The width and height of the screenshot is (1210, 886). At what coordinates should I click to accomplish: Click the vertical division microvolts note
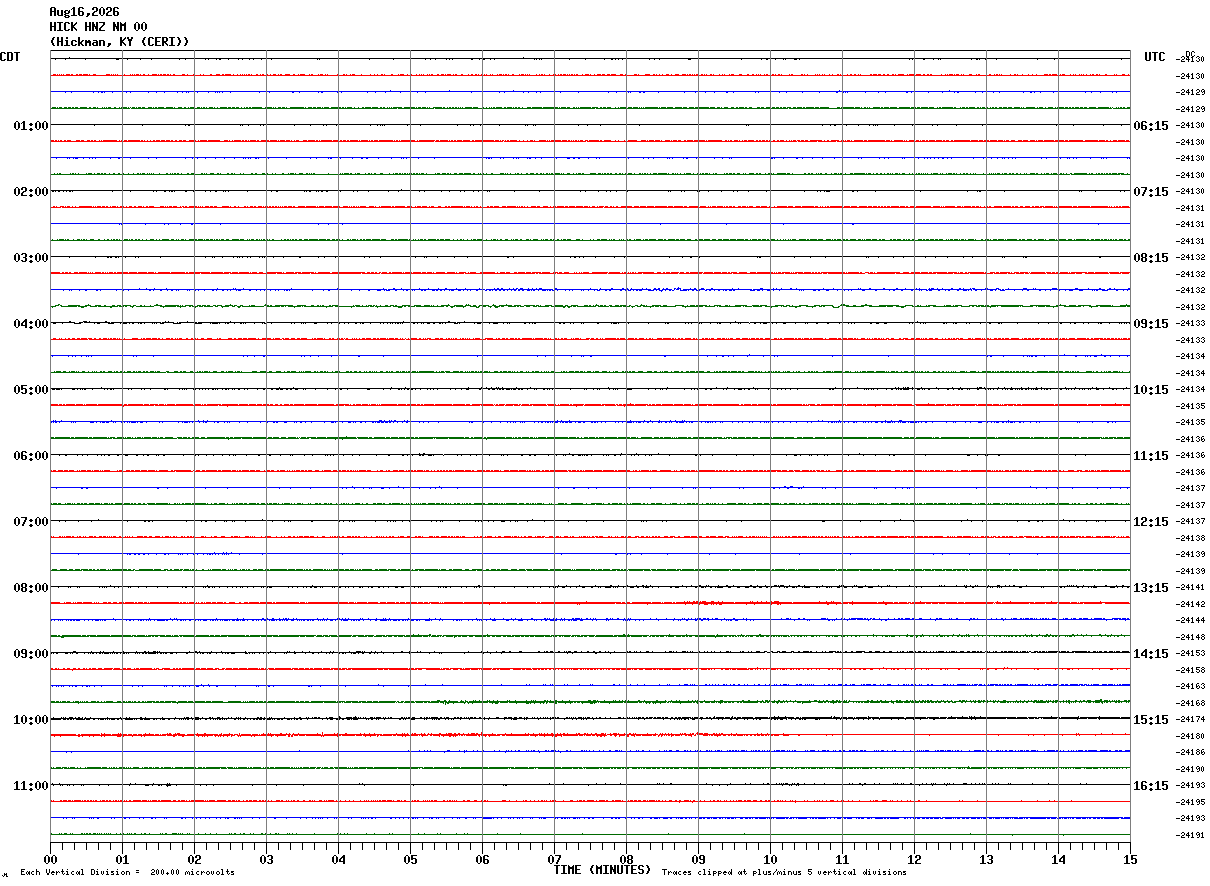click(x=127, y=873)
